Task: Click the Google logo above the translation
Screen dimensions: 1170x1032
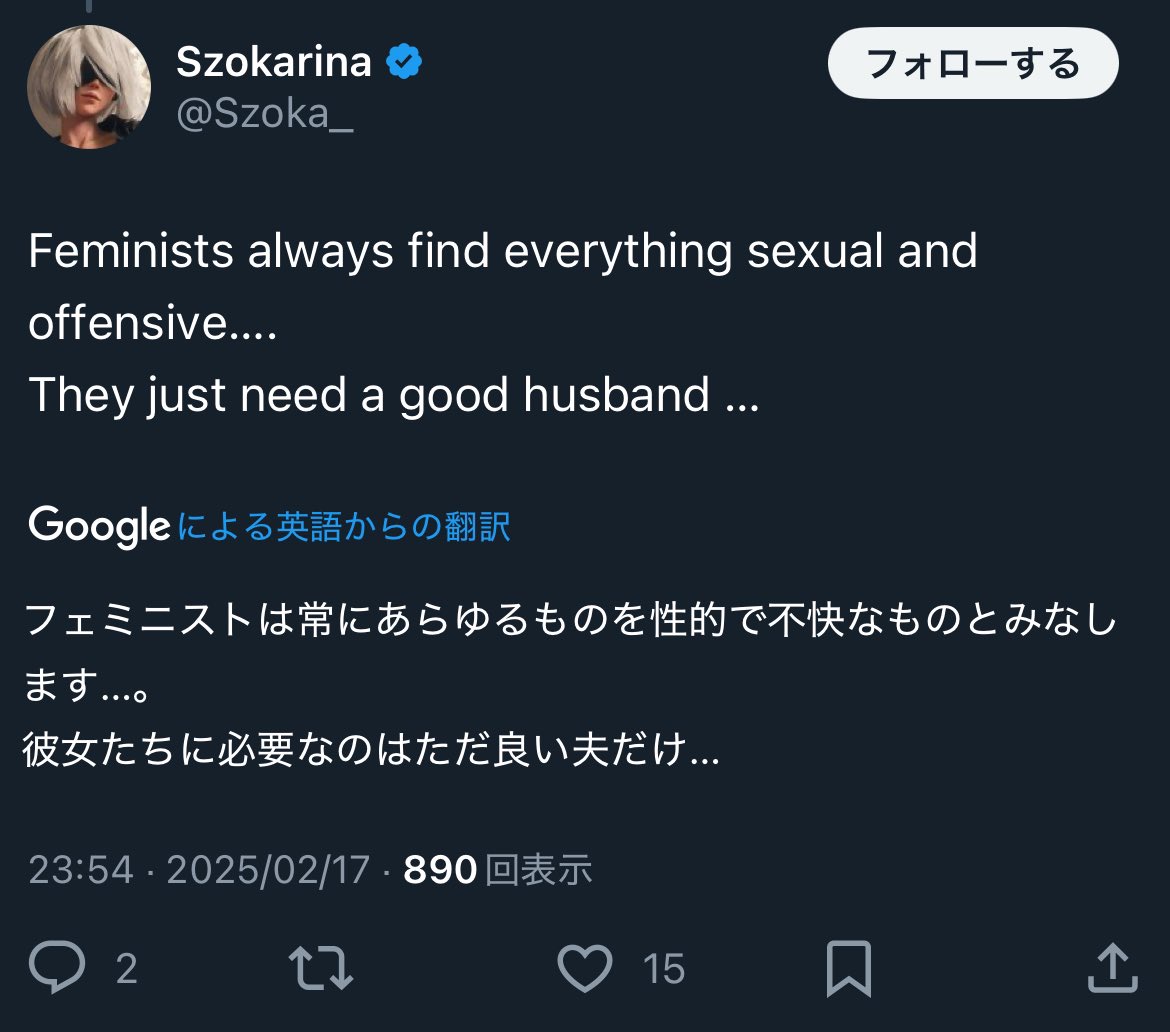Action: [x=99, y=526]
